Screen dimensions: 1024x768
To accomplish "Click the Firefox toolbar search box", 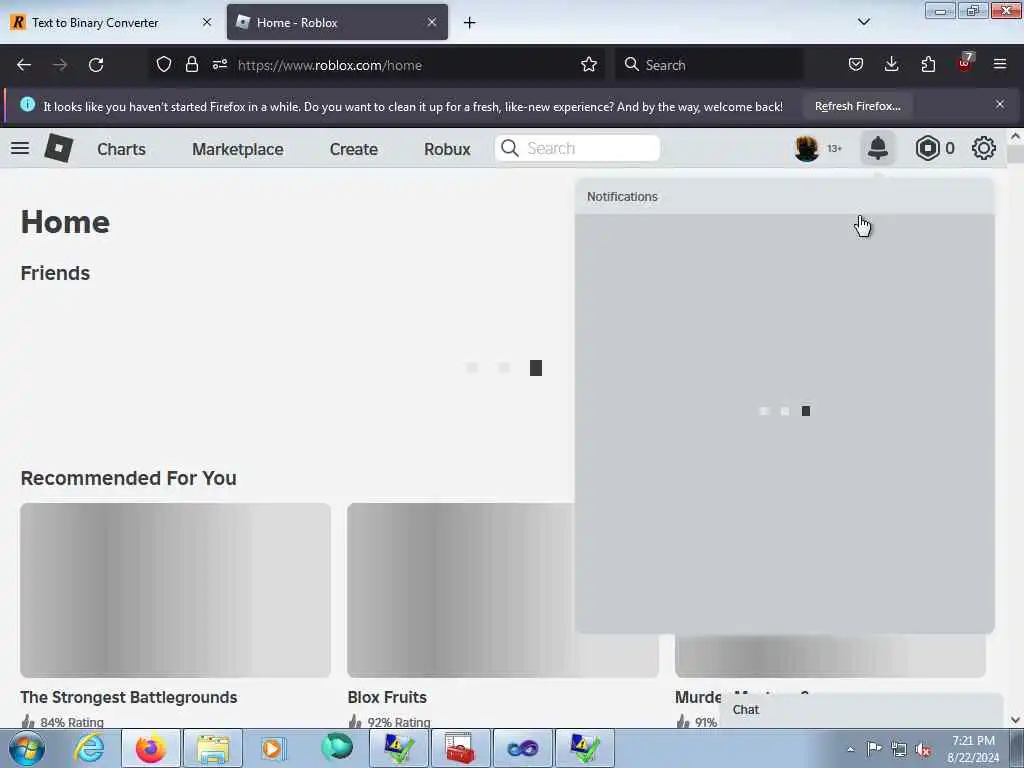I will (x=709, y=65).
